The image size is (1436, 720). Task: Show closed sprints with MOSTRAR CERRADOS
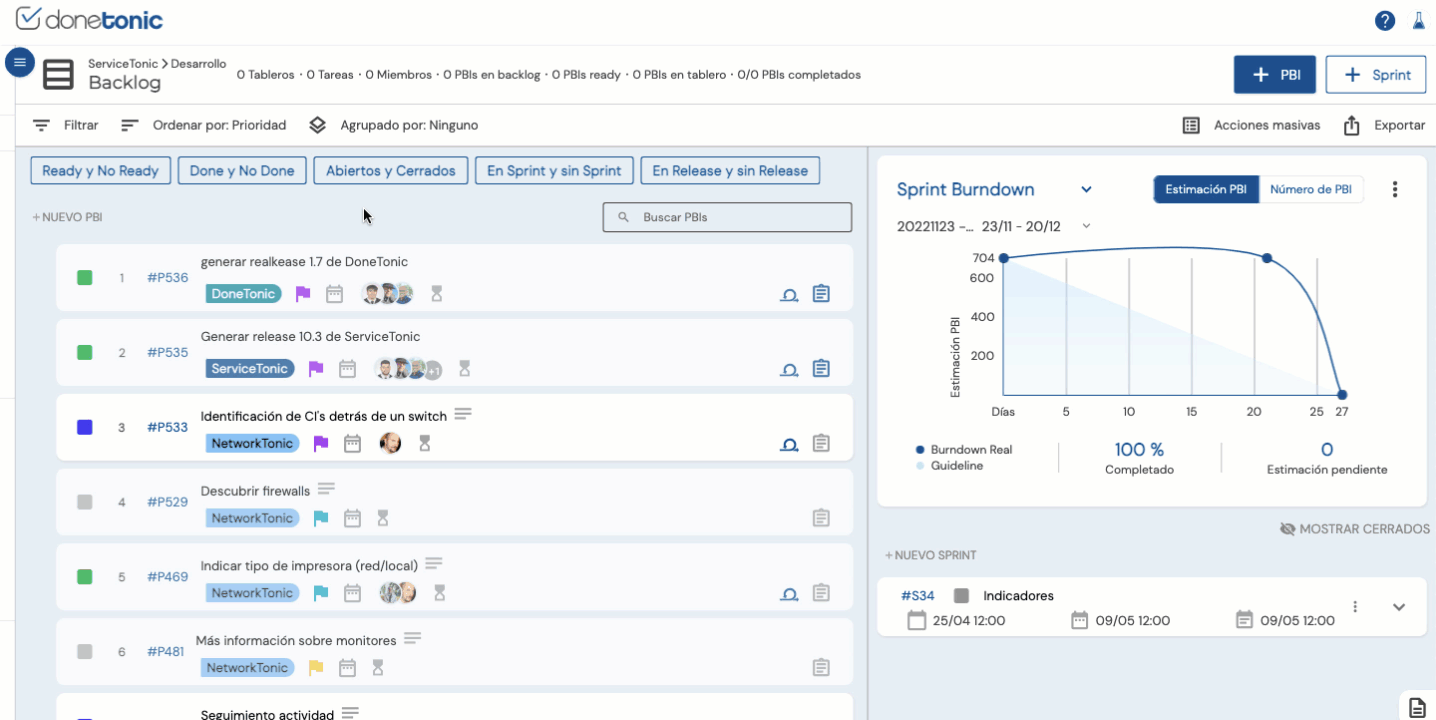pos(1355,529)
